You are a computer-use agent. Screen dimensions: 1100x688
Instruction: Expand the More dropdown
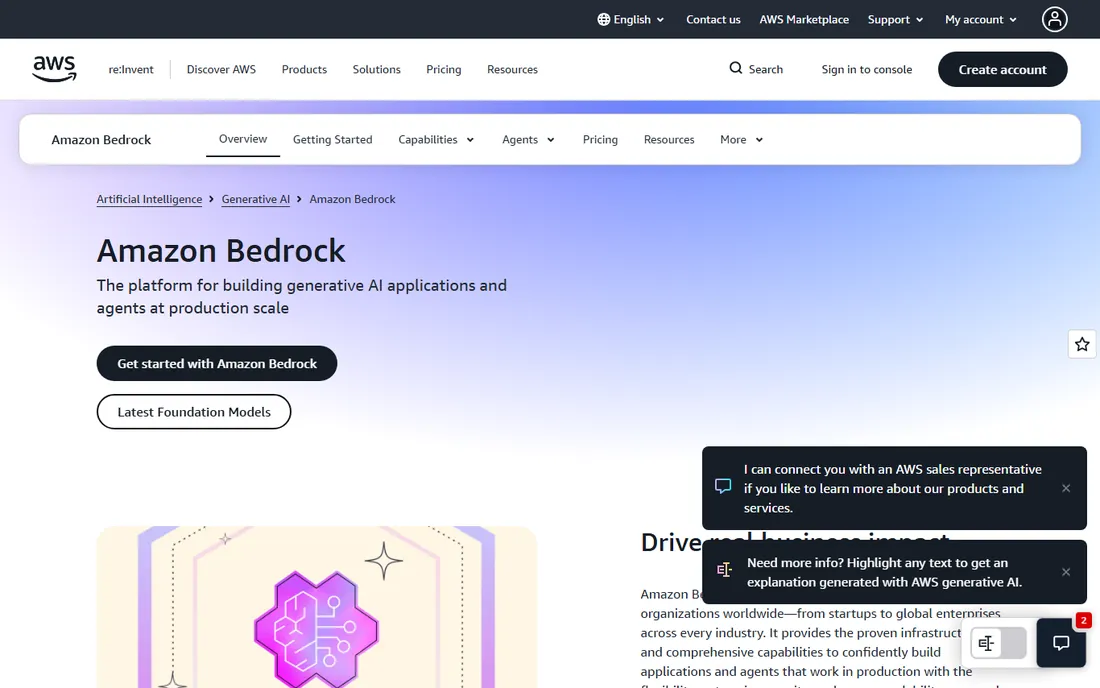(741, 140)
